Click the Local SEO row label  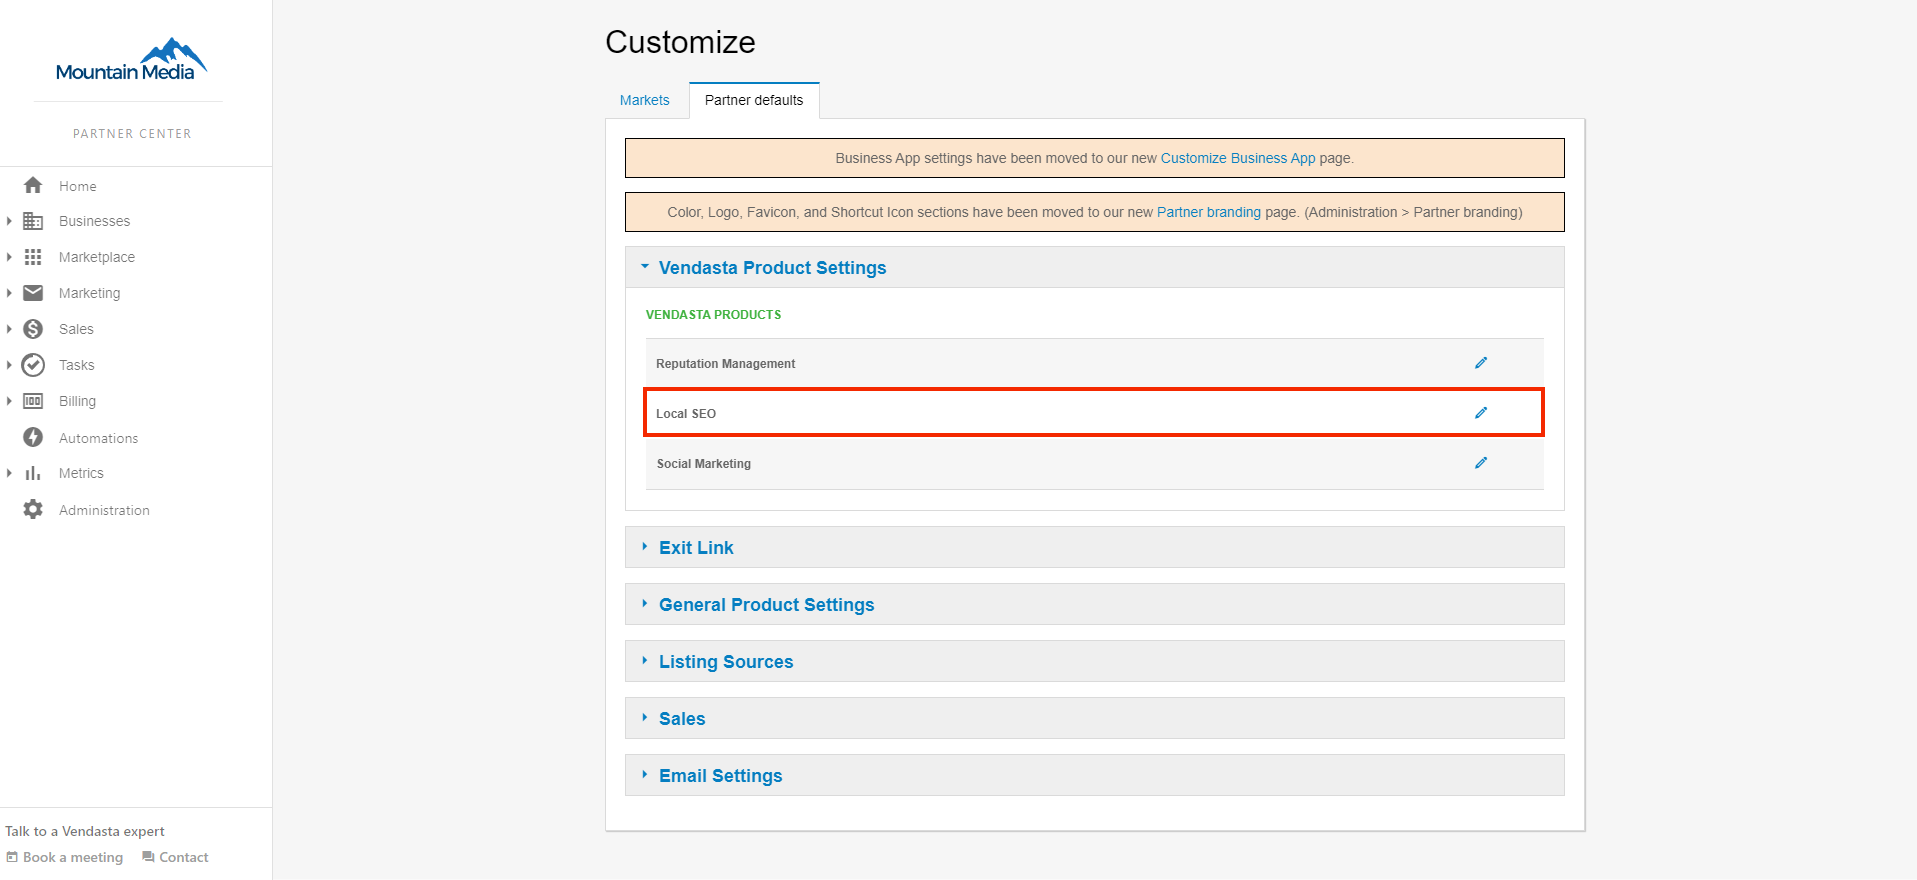pos(686,414)
